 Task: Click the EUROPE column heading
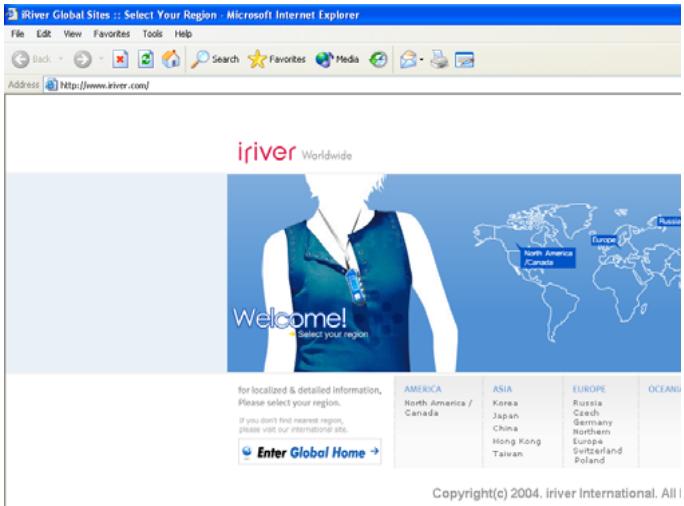click(588, 389)
